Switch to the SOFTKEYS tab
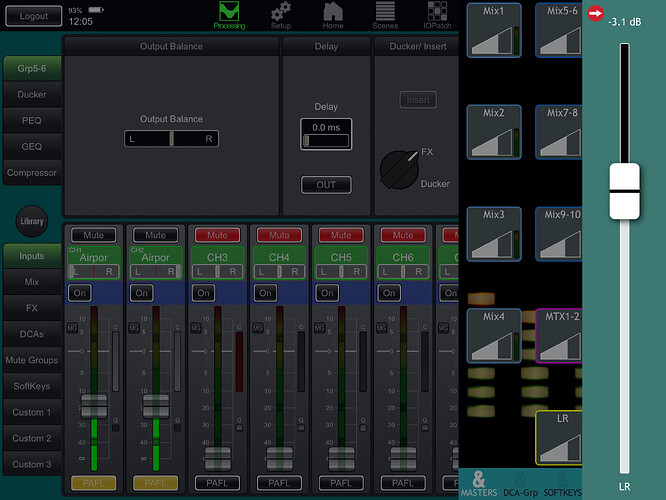This screenshot has height=500, width=666. pos(562,484)
